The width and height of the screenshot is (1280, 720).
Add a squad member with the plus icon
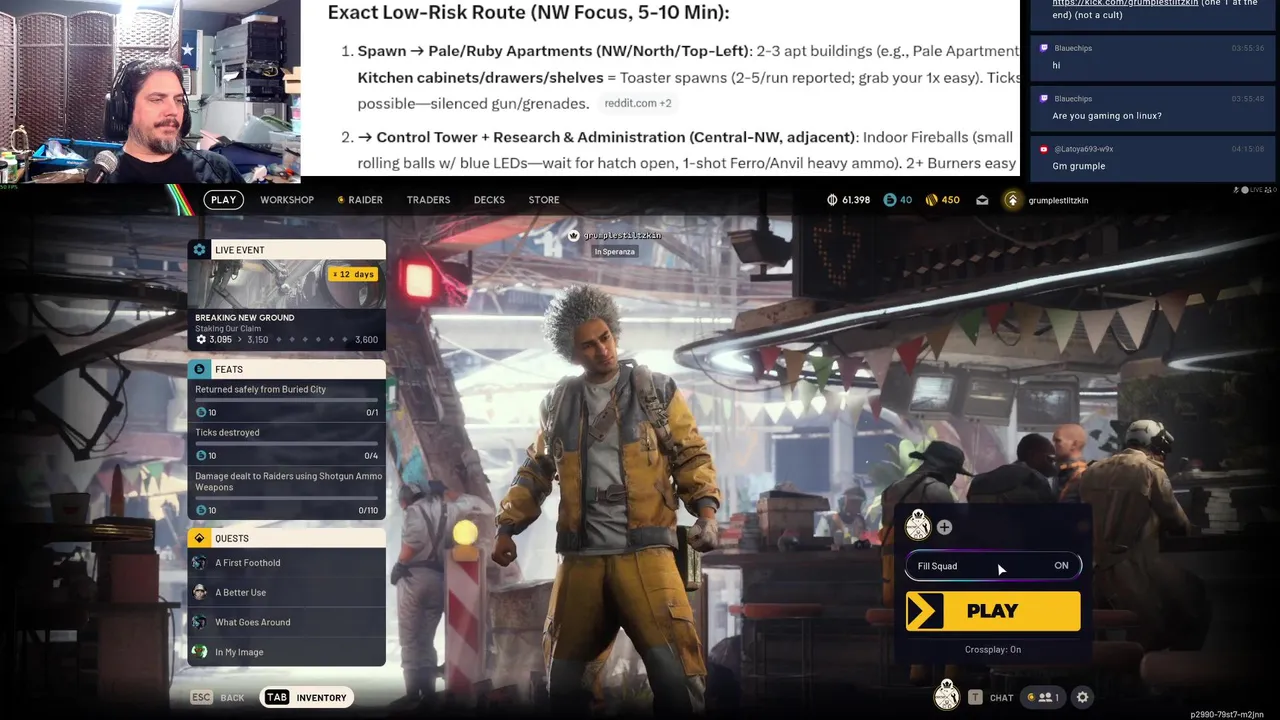[x=944, y=527]
